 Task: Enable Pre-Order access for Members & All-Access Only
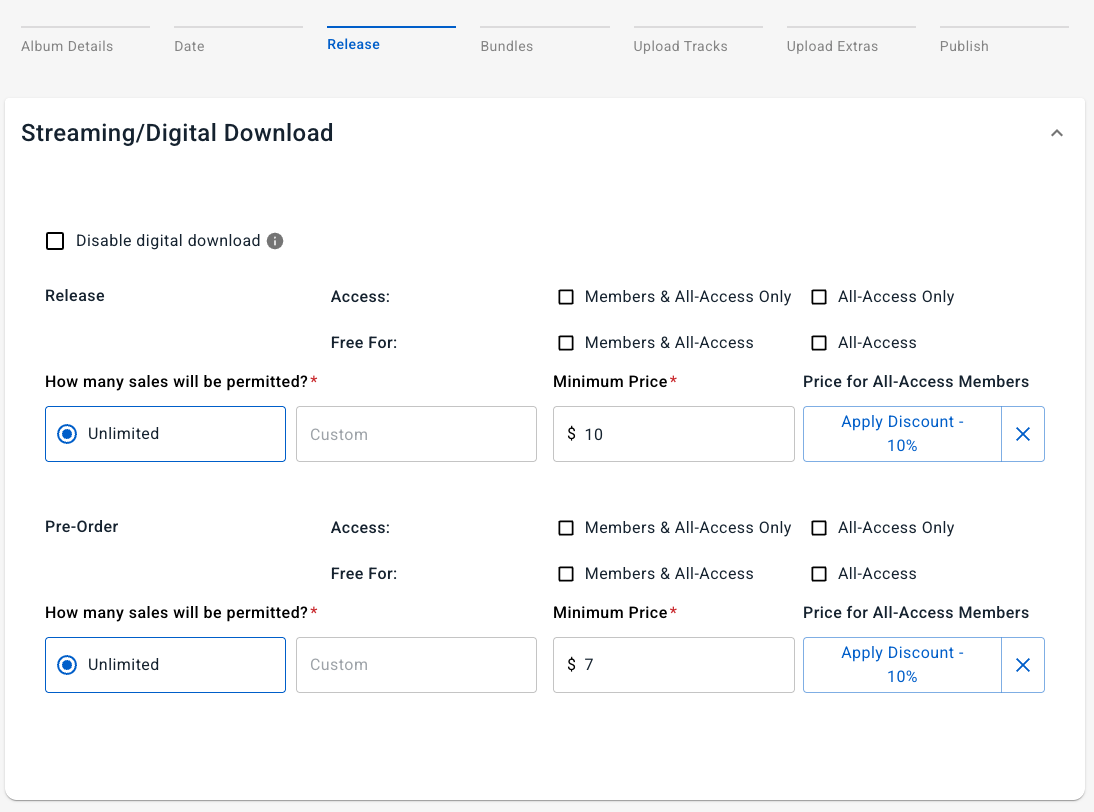click(566, 528)
